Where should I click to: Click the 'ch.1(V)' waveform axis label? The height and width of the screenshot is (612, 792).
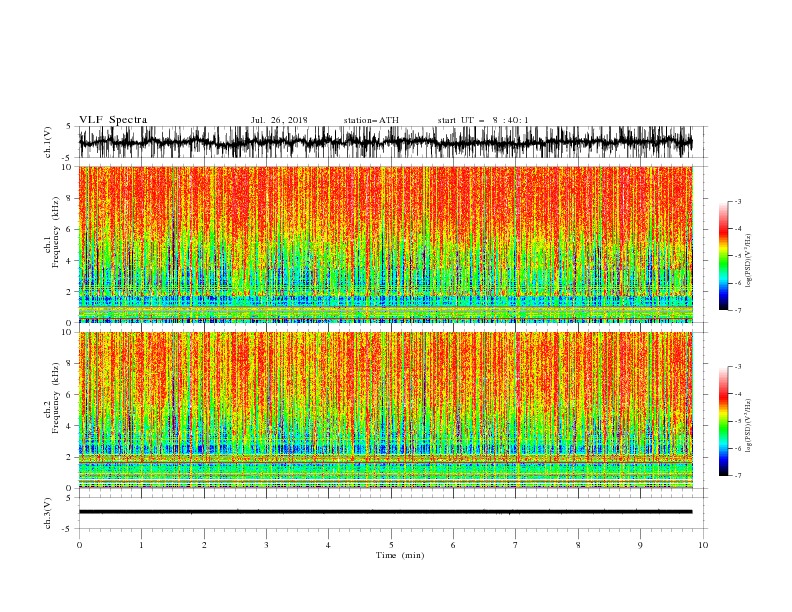pos(48,142)
